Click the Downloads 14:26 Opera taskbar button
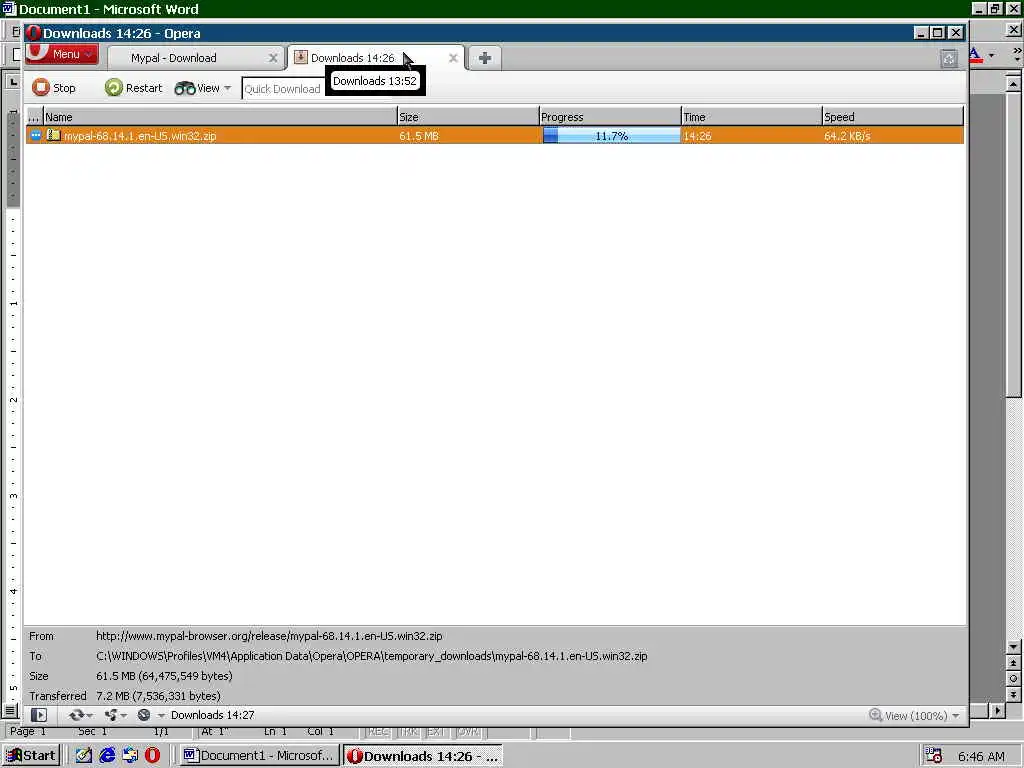 [x=423, y=756]
